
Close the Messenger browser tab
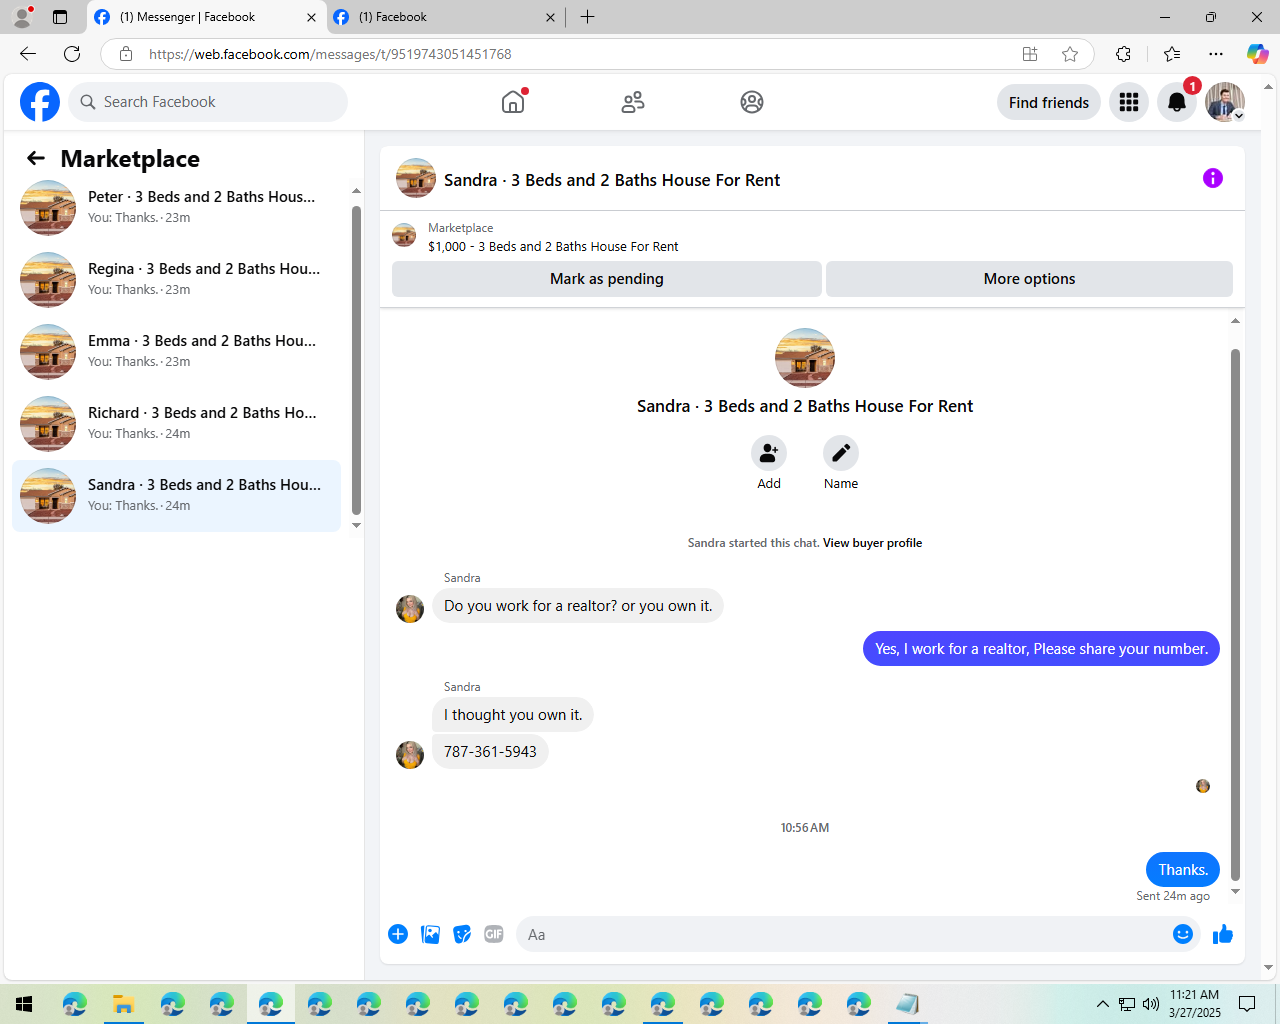coord(311,17)
